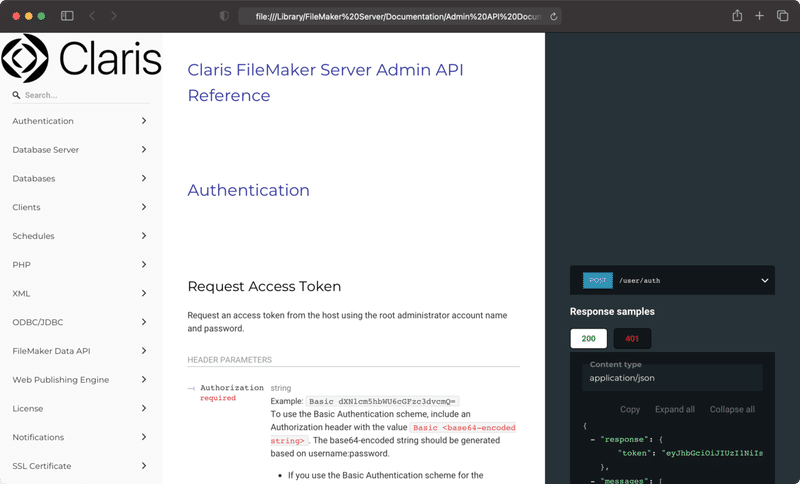This screenshot has width=800, height=484.
Task: Open the Share icon in toolbar
Action: (737, 16)
